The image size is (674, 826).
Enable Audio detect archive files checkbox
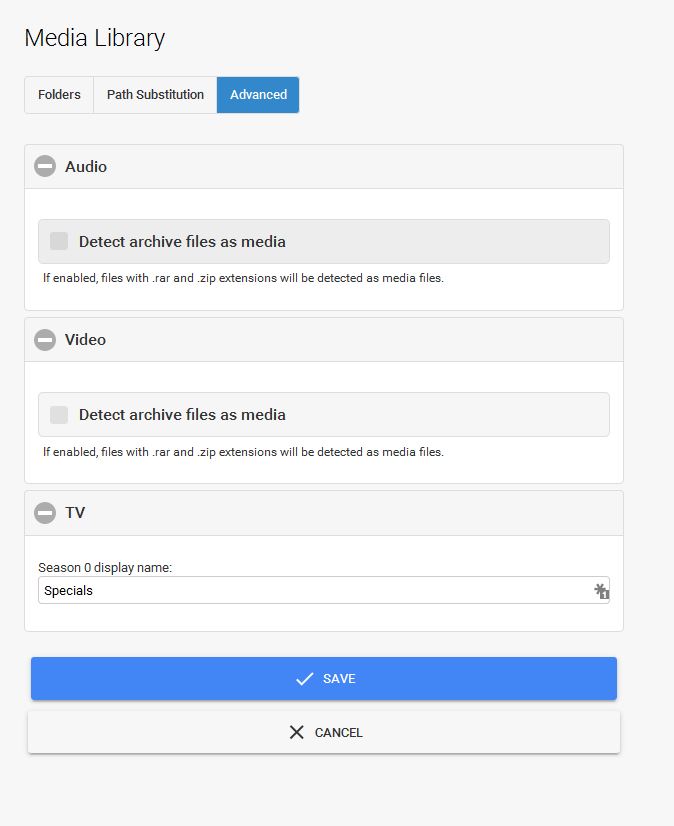click(x=59, y=241)
